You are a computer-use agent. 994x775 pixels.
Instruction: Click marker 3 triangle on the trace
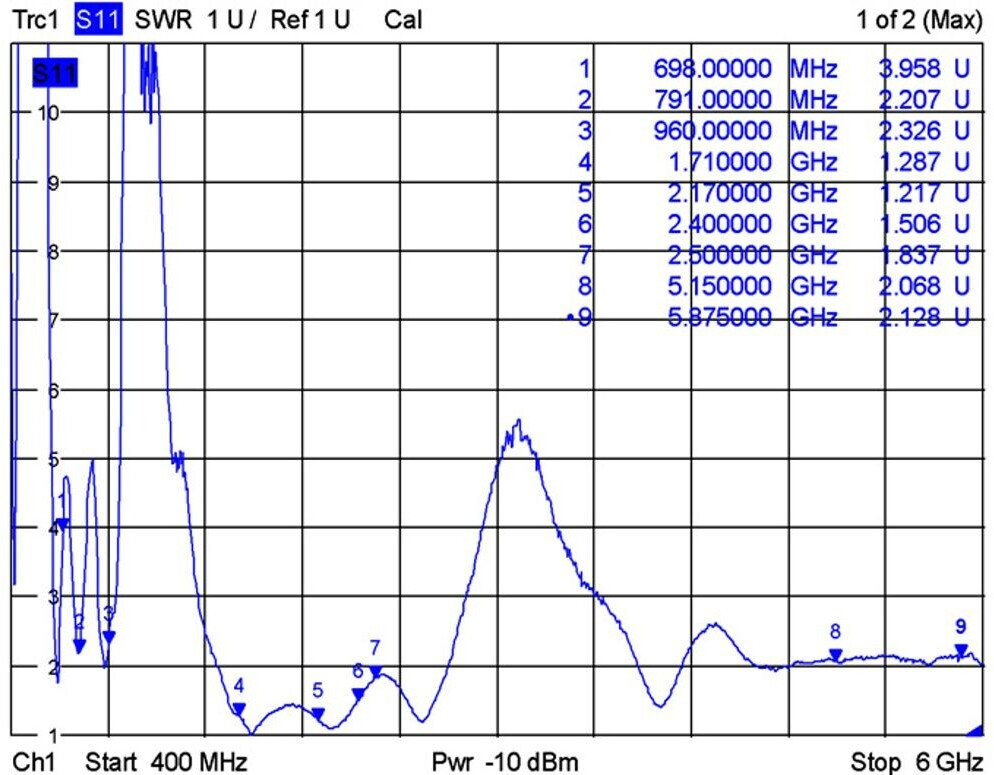(x=109, y=637)
